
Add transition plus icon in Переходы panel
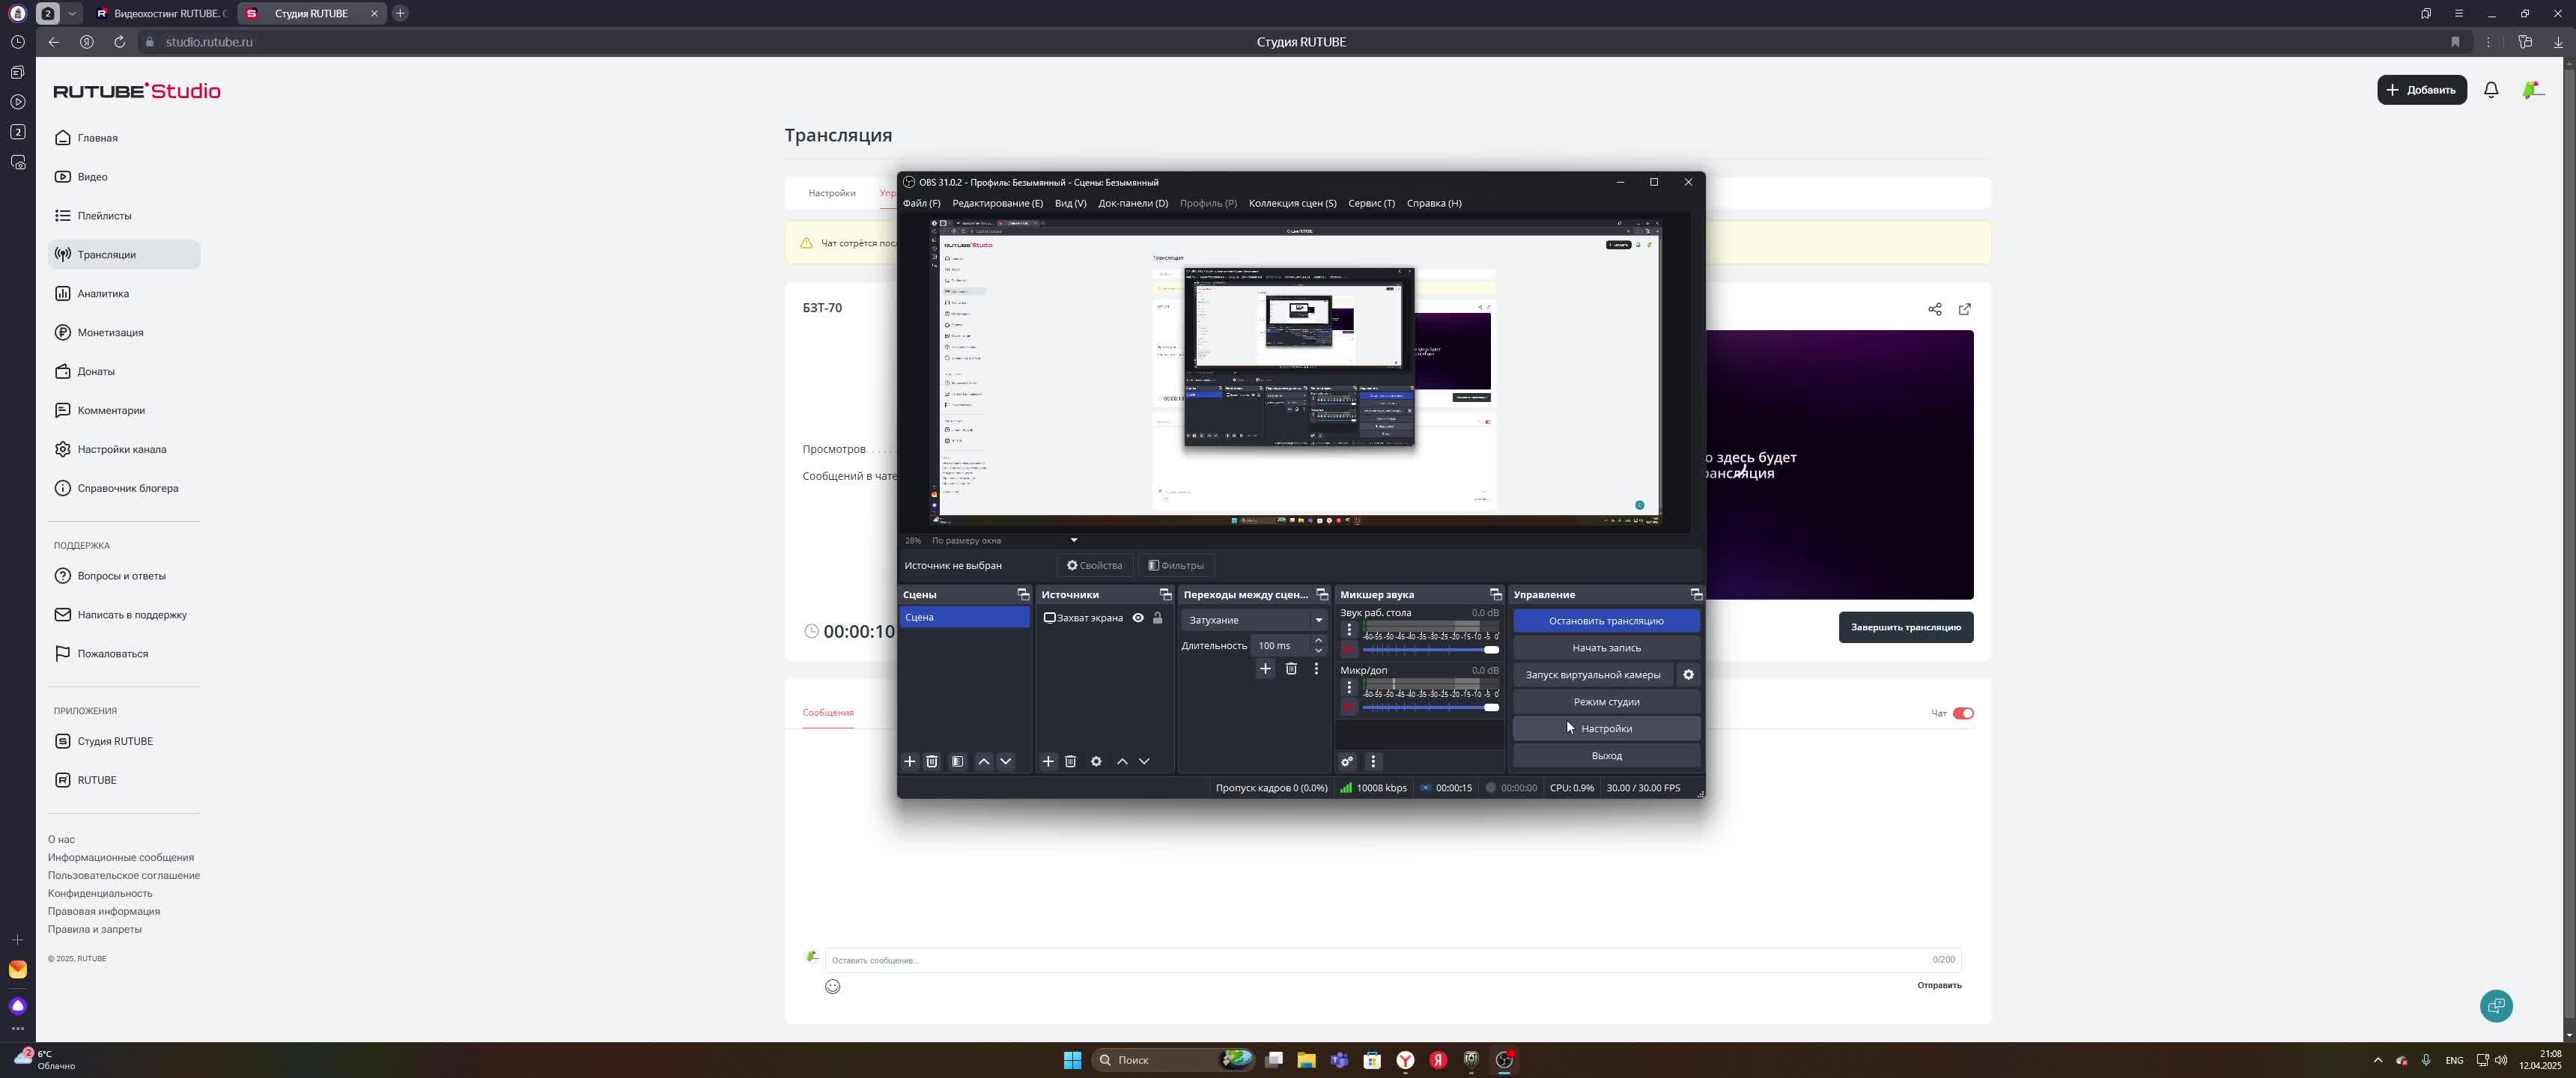point(1265,669)
